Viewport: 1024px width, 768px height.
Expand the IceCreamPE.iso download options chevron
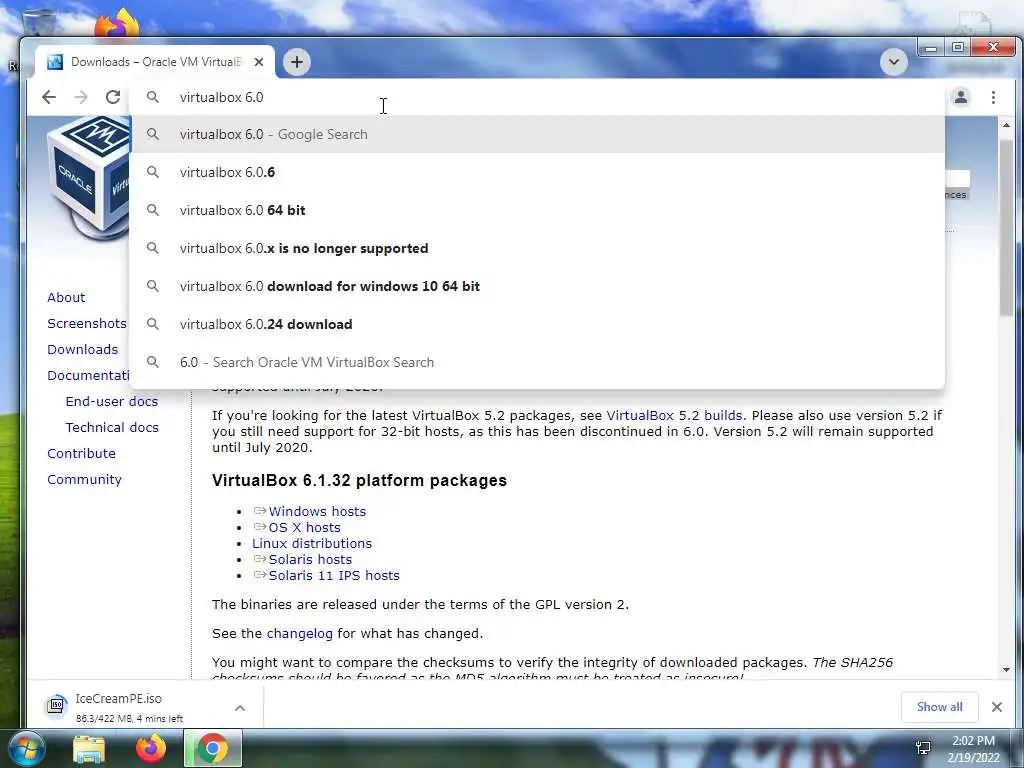[x=240, y=708]
